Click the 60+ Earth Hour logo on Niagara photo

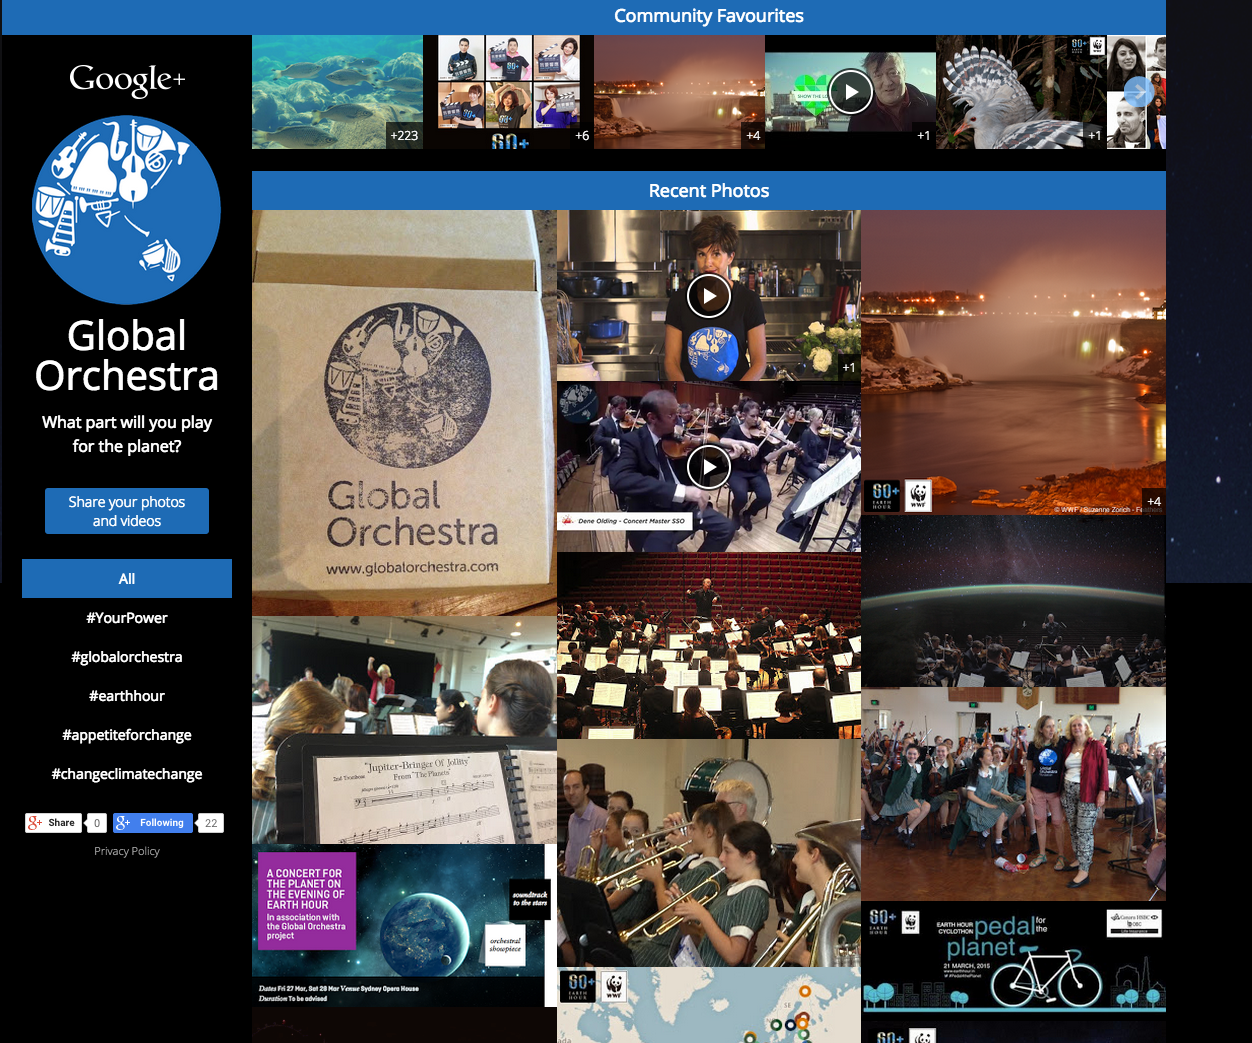click(x=884, y=495)
